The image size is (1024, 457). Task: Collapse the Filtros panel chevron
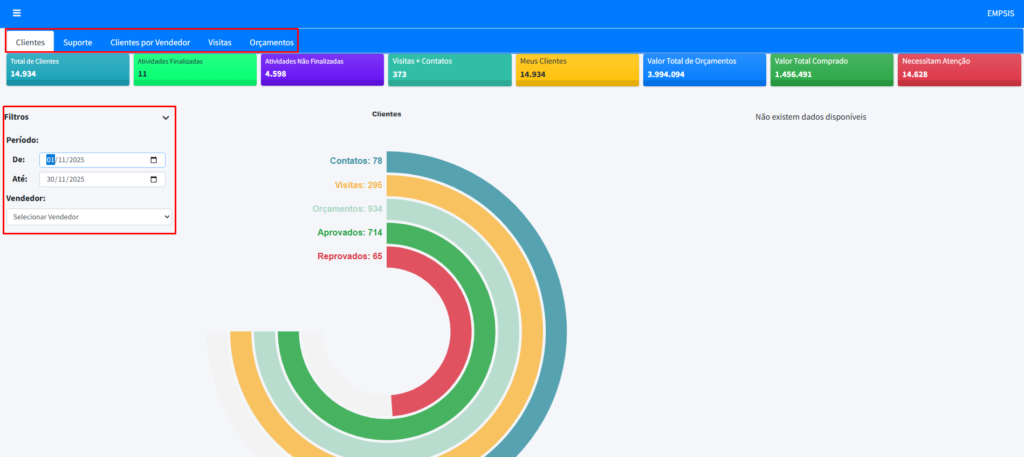coord(166,117)
